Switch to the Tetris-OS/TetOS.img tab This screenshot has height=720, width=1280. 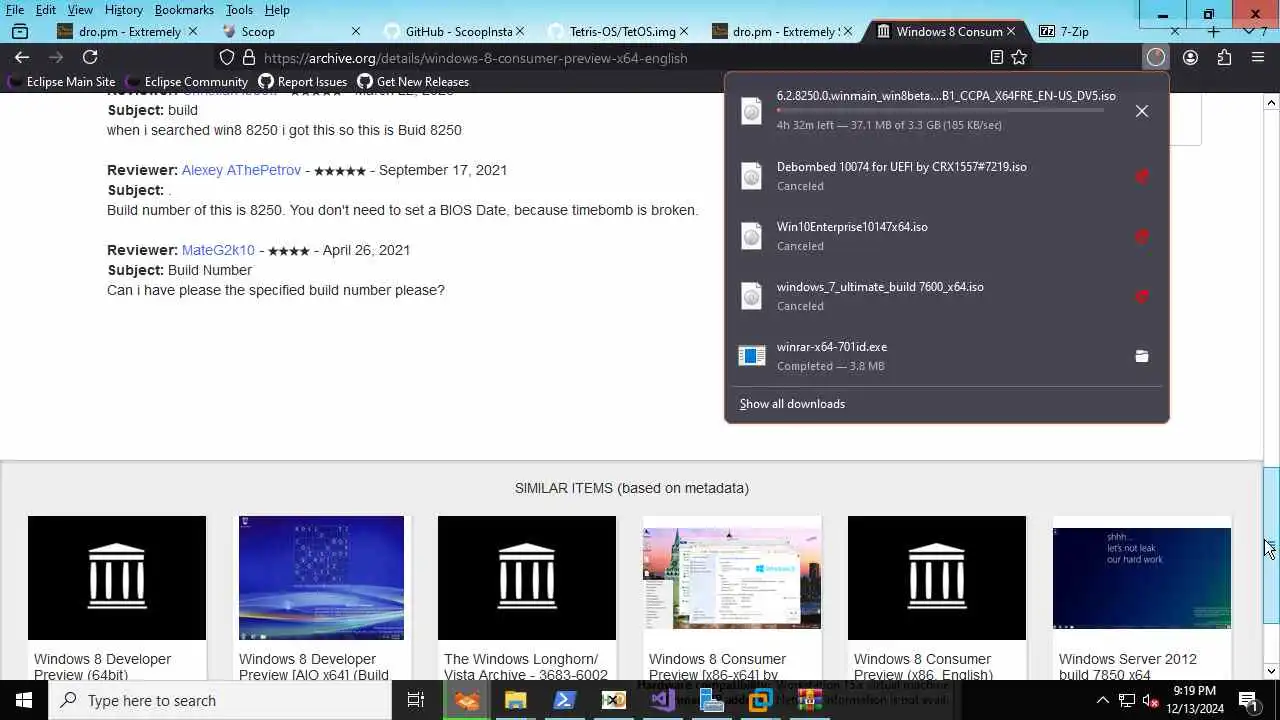pyautogui.click(x=618, y=31)
